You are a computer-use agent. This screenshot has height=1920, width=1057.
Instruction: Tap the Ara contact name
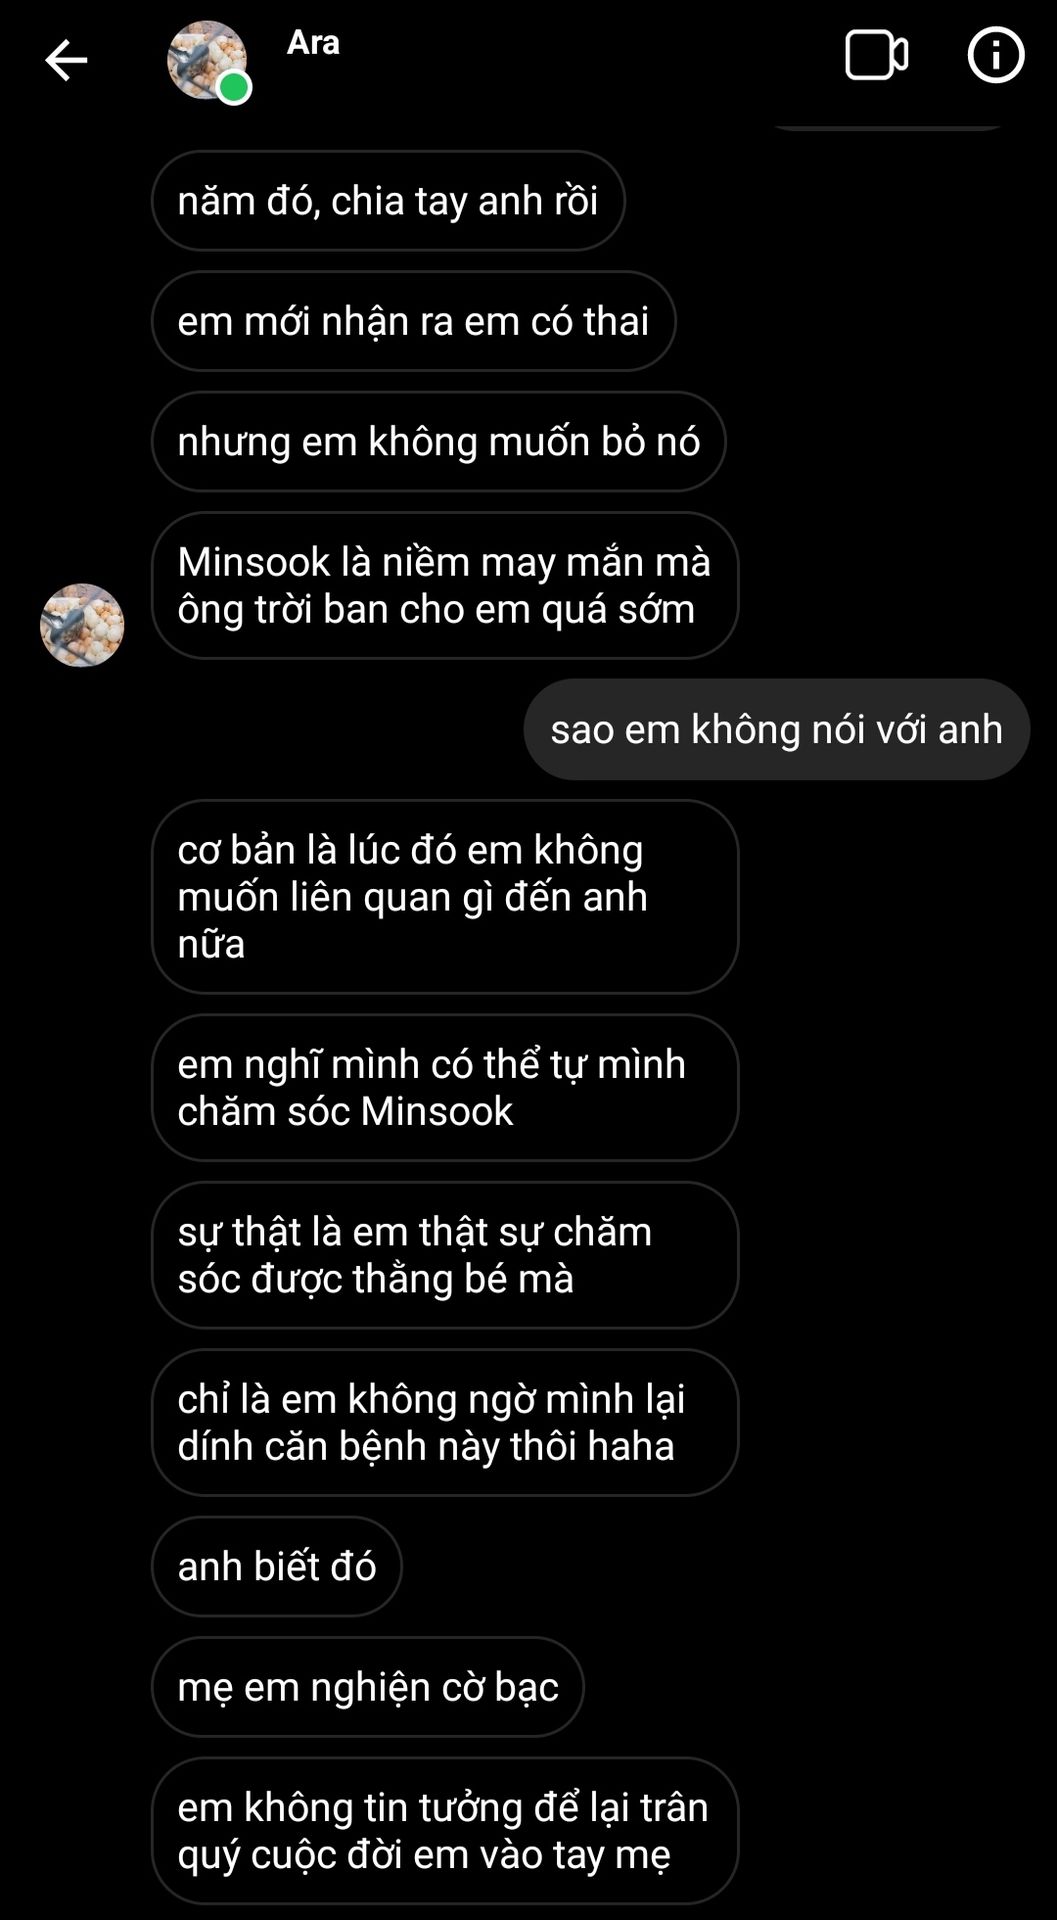coord(313,43)
